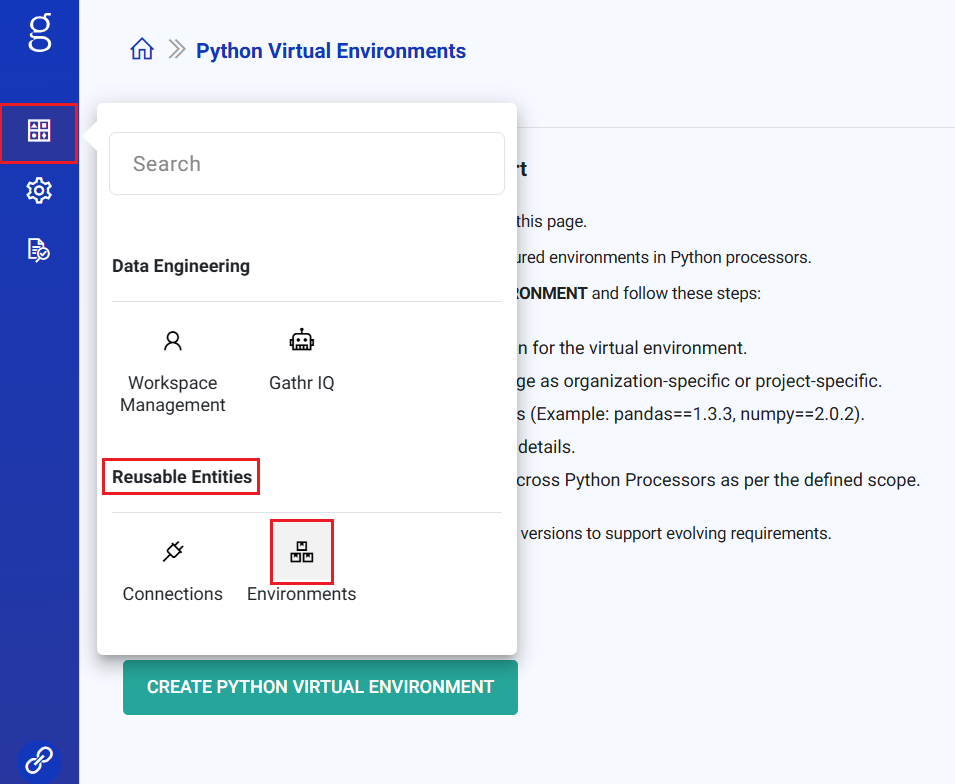Click the Workspace Management person icon
The height and width of the screenshot is (784, 955).
[173, 342]
